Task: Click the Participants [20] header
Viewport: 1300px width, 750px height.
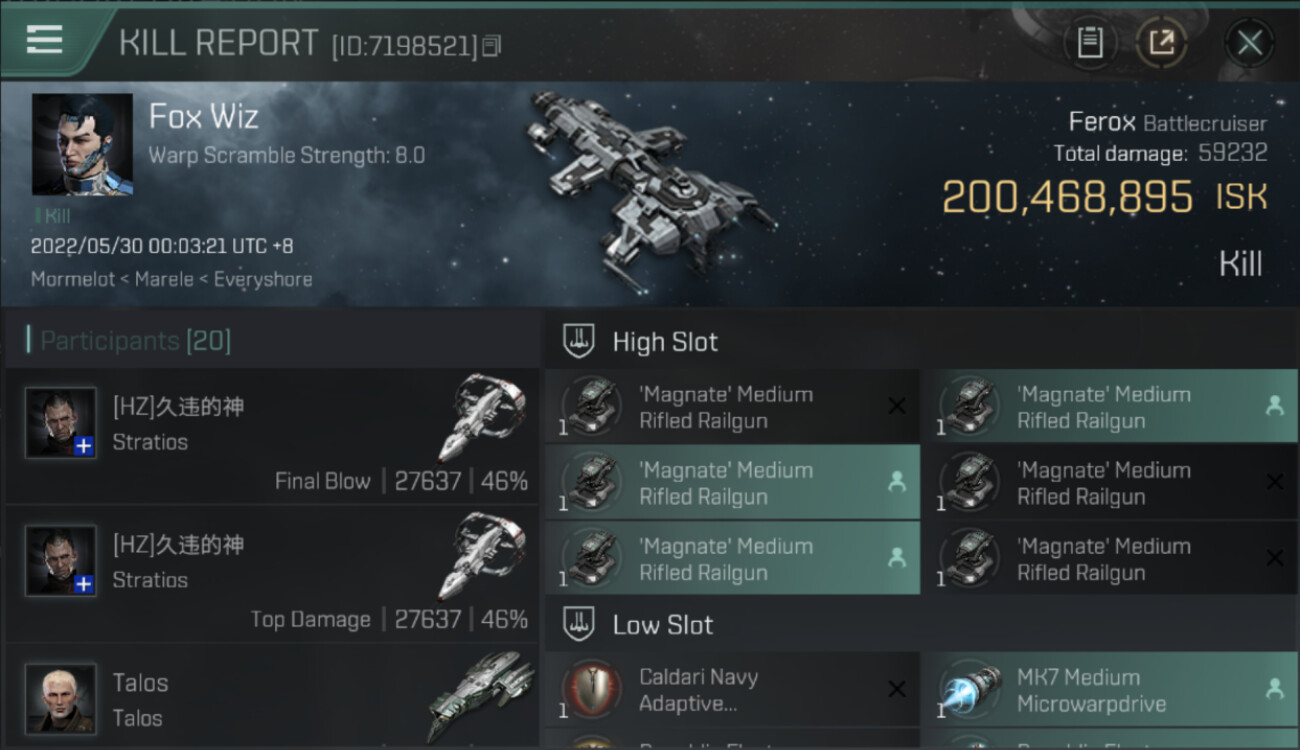Action: [x=135, y=341]
